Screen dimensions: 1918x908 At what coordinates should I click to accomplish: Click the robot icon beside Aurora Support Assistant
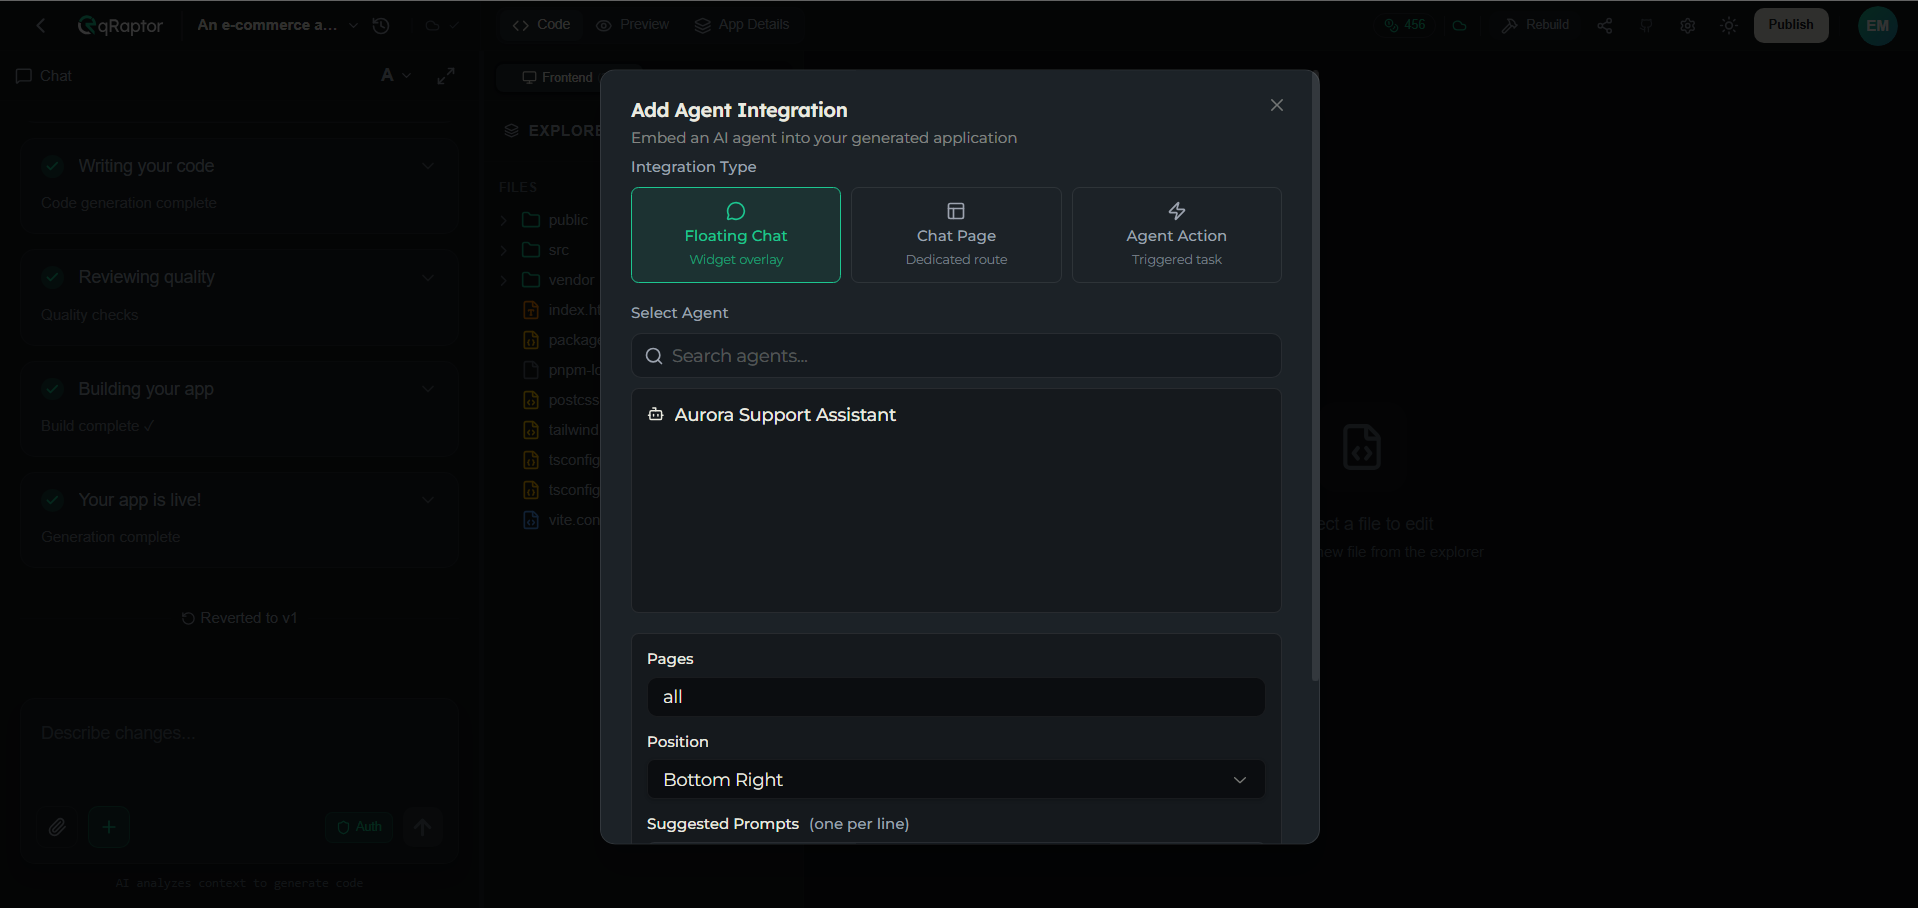(656, 414)
